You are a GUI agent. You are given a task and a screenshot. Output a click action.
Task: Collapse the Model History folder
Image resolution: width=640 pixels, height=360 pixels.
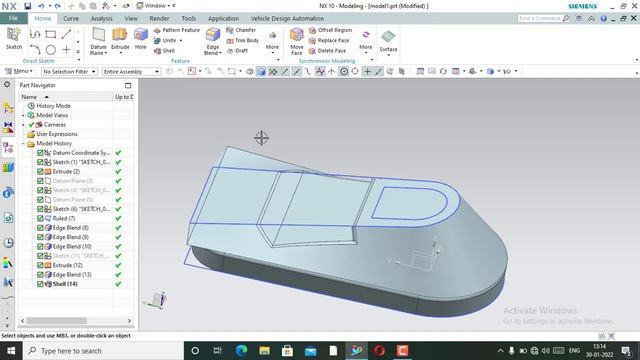[x=23, y=144]
